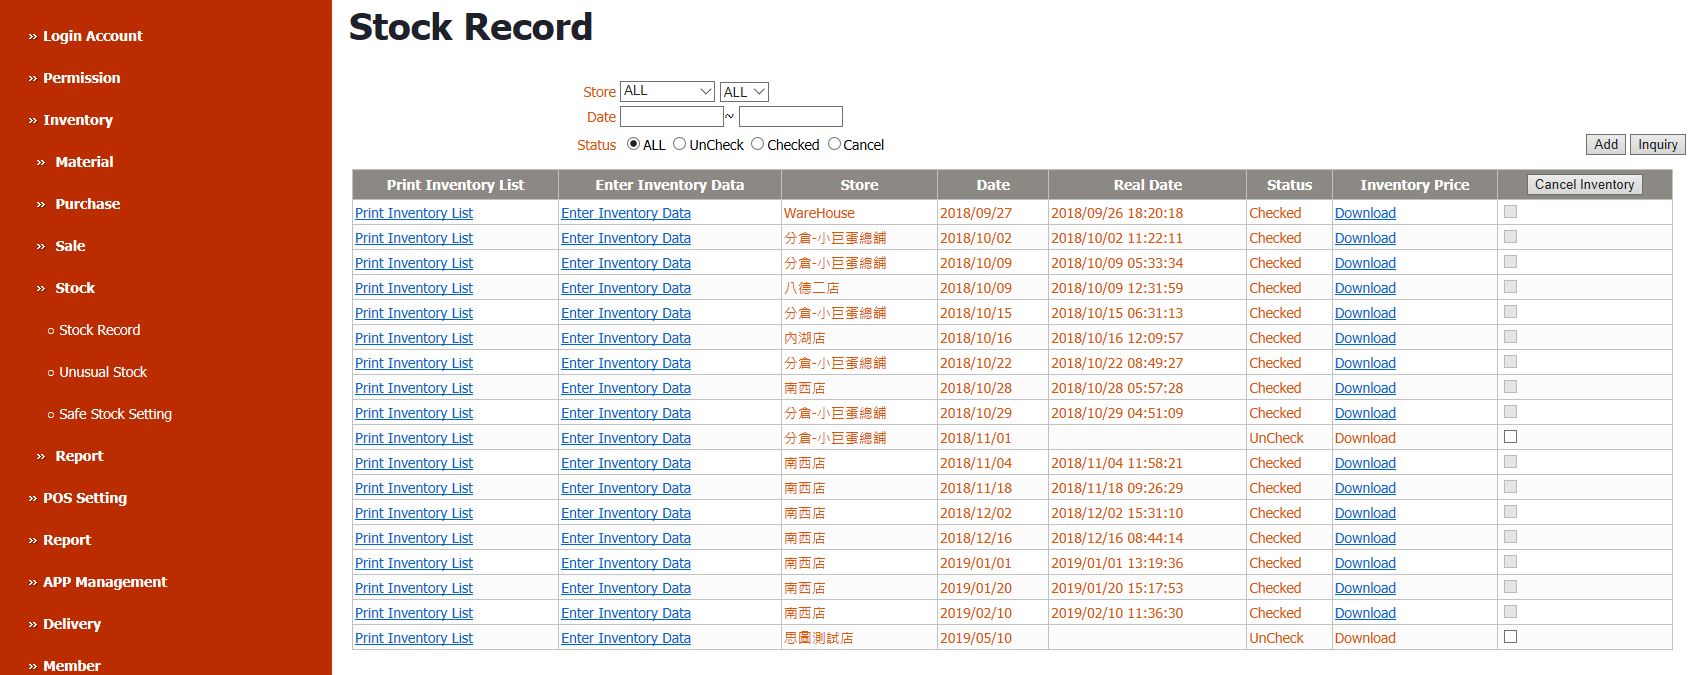
Task: Expand the Sale submenu
Action: (70, 246)
